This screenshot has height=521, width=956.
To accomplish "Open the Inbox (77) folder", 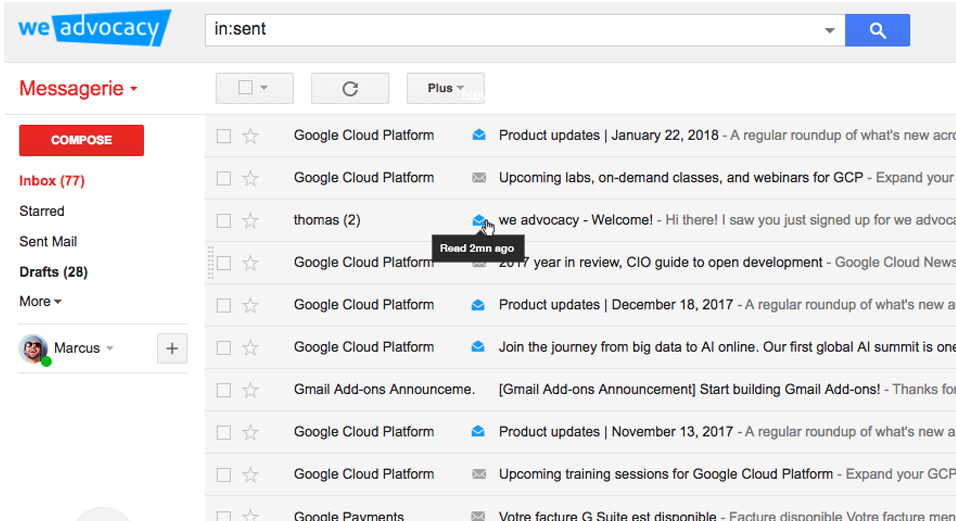I will click(52, 181).
